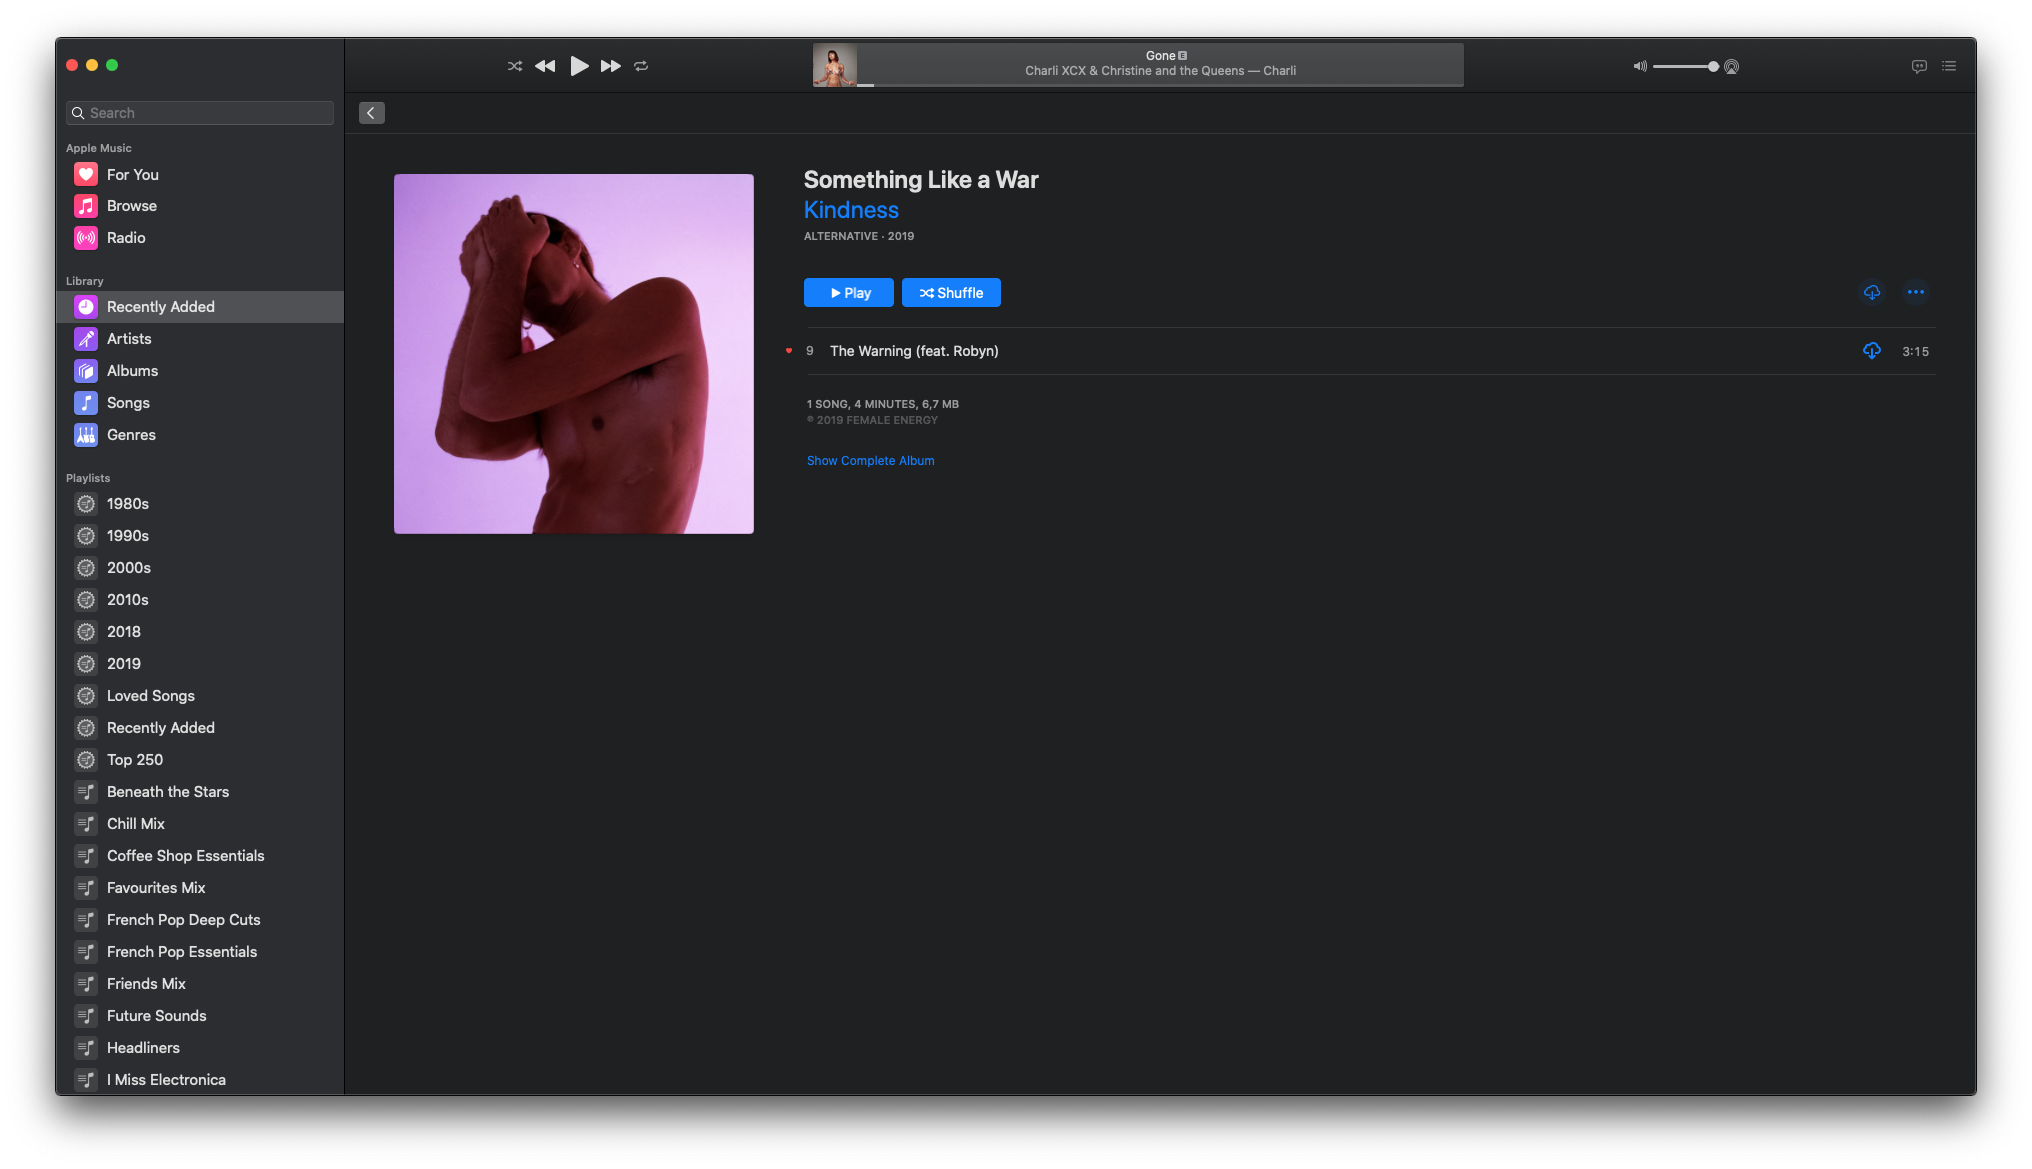
Task: Adjust the volume slider
Action: (x=1685, y=67)
